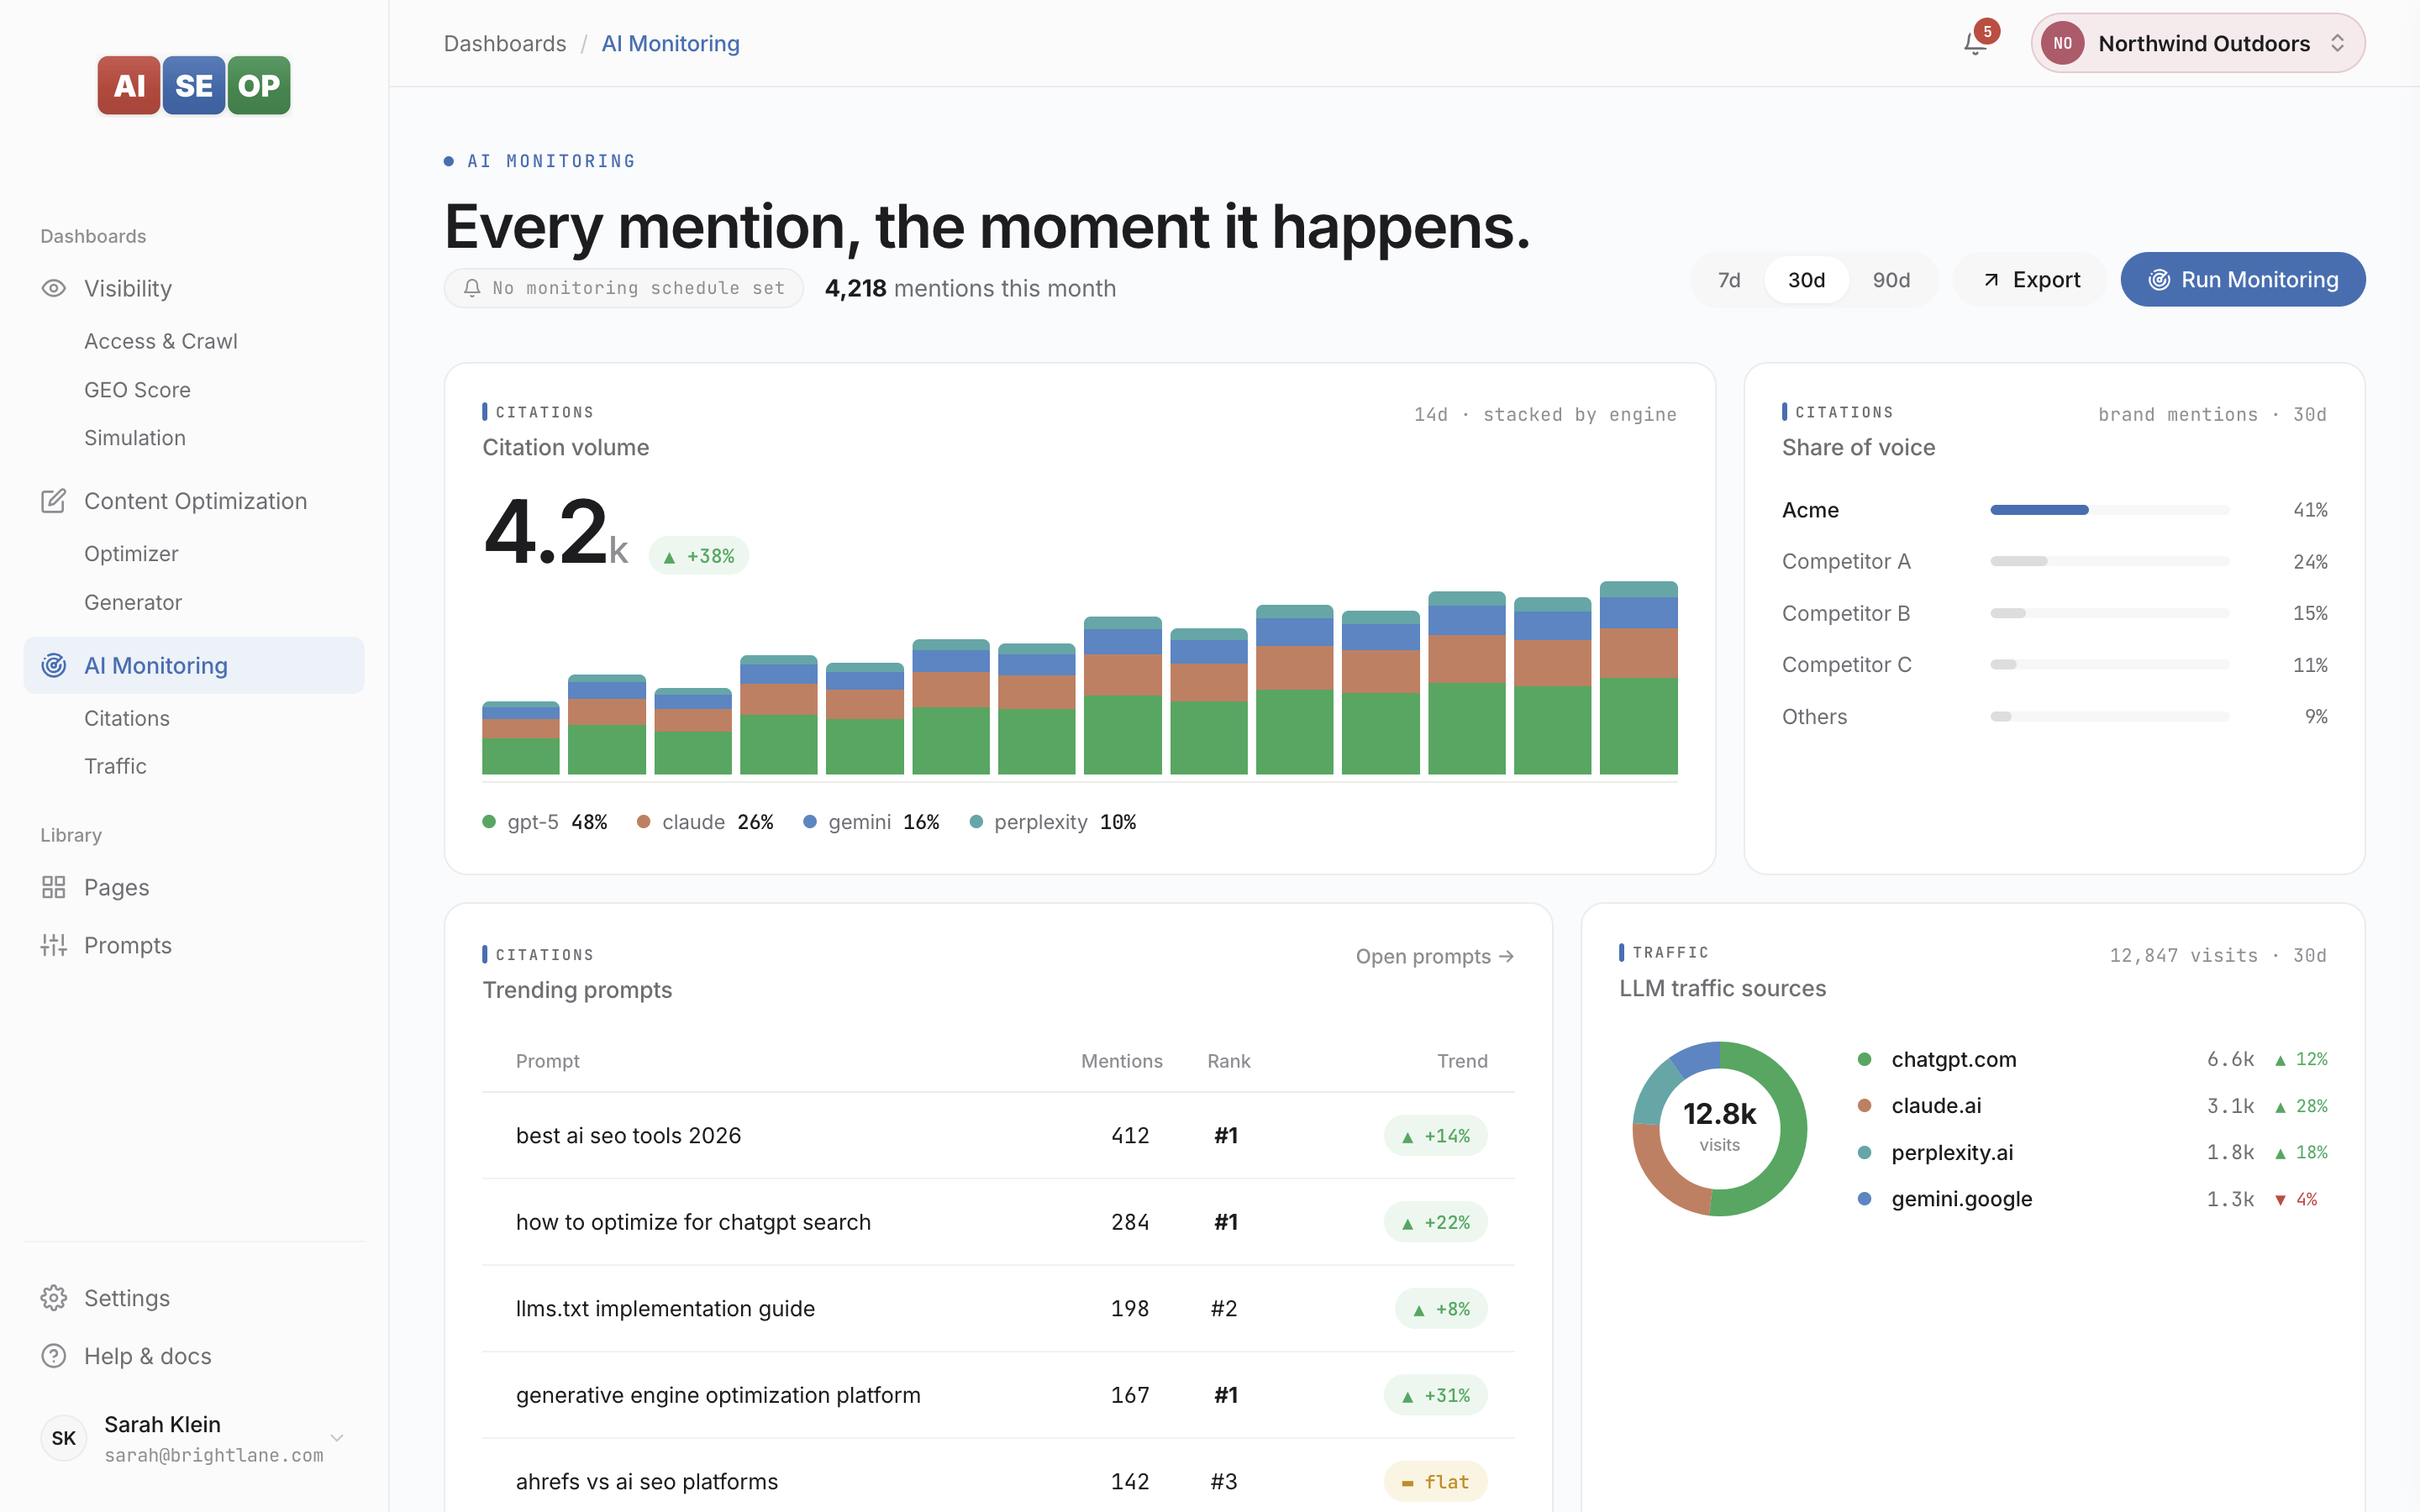Click the Dashboards breadcrumb
This screenshot has width=2420, height=1512.
505,43
